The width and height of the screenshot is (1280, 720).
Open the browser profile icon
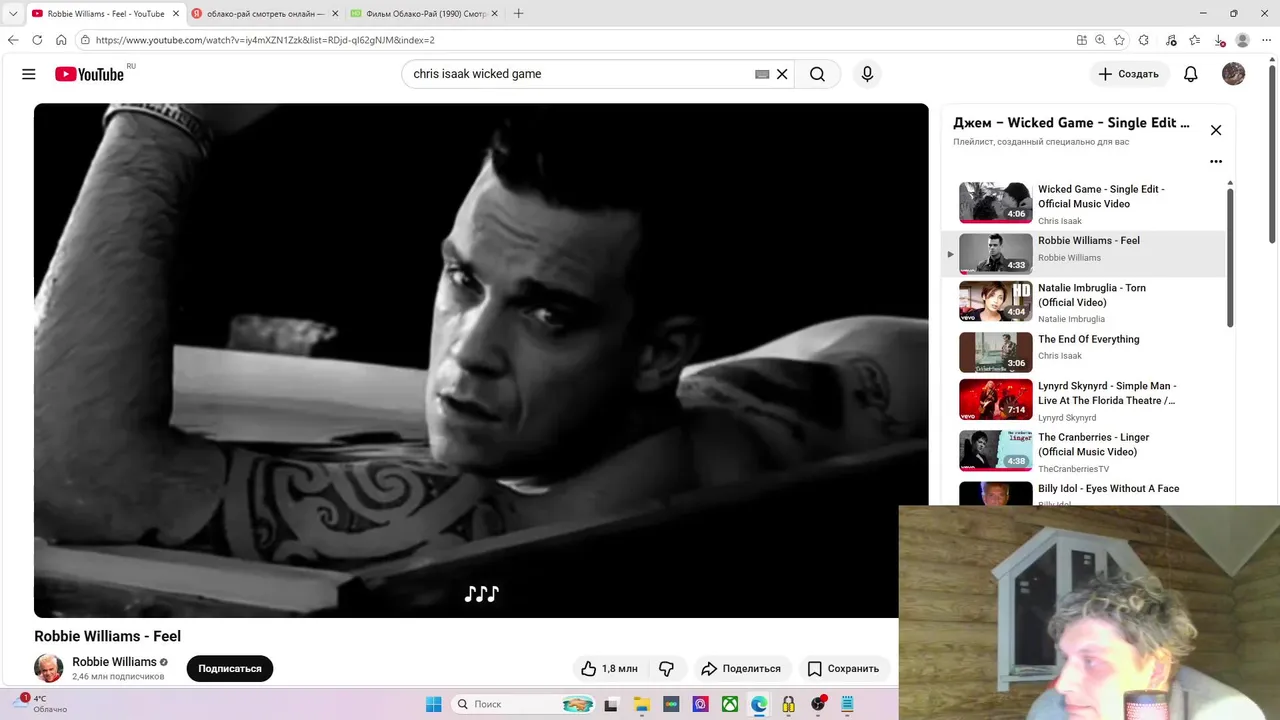[x=1243, y=40]
